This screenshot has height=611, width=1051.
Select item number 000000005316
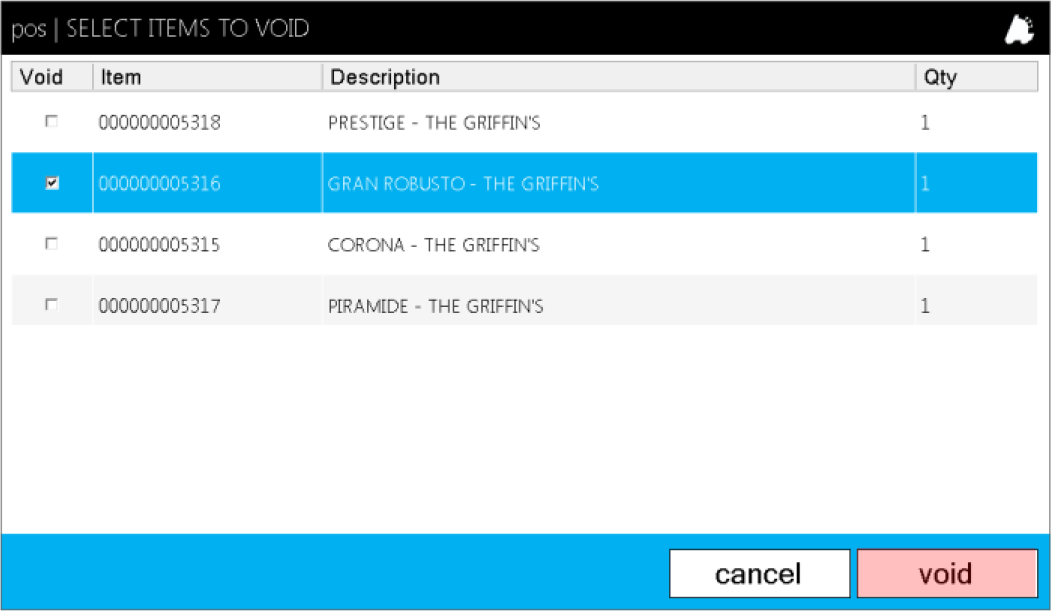pos(160,184)
